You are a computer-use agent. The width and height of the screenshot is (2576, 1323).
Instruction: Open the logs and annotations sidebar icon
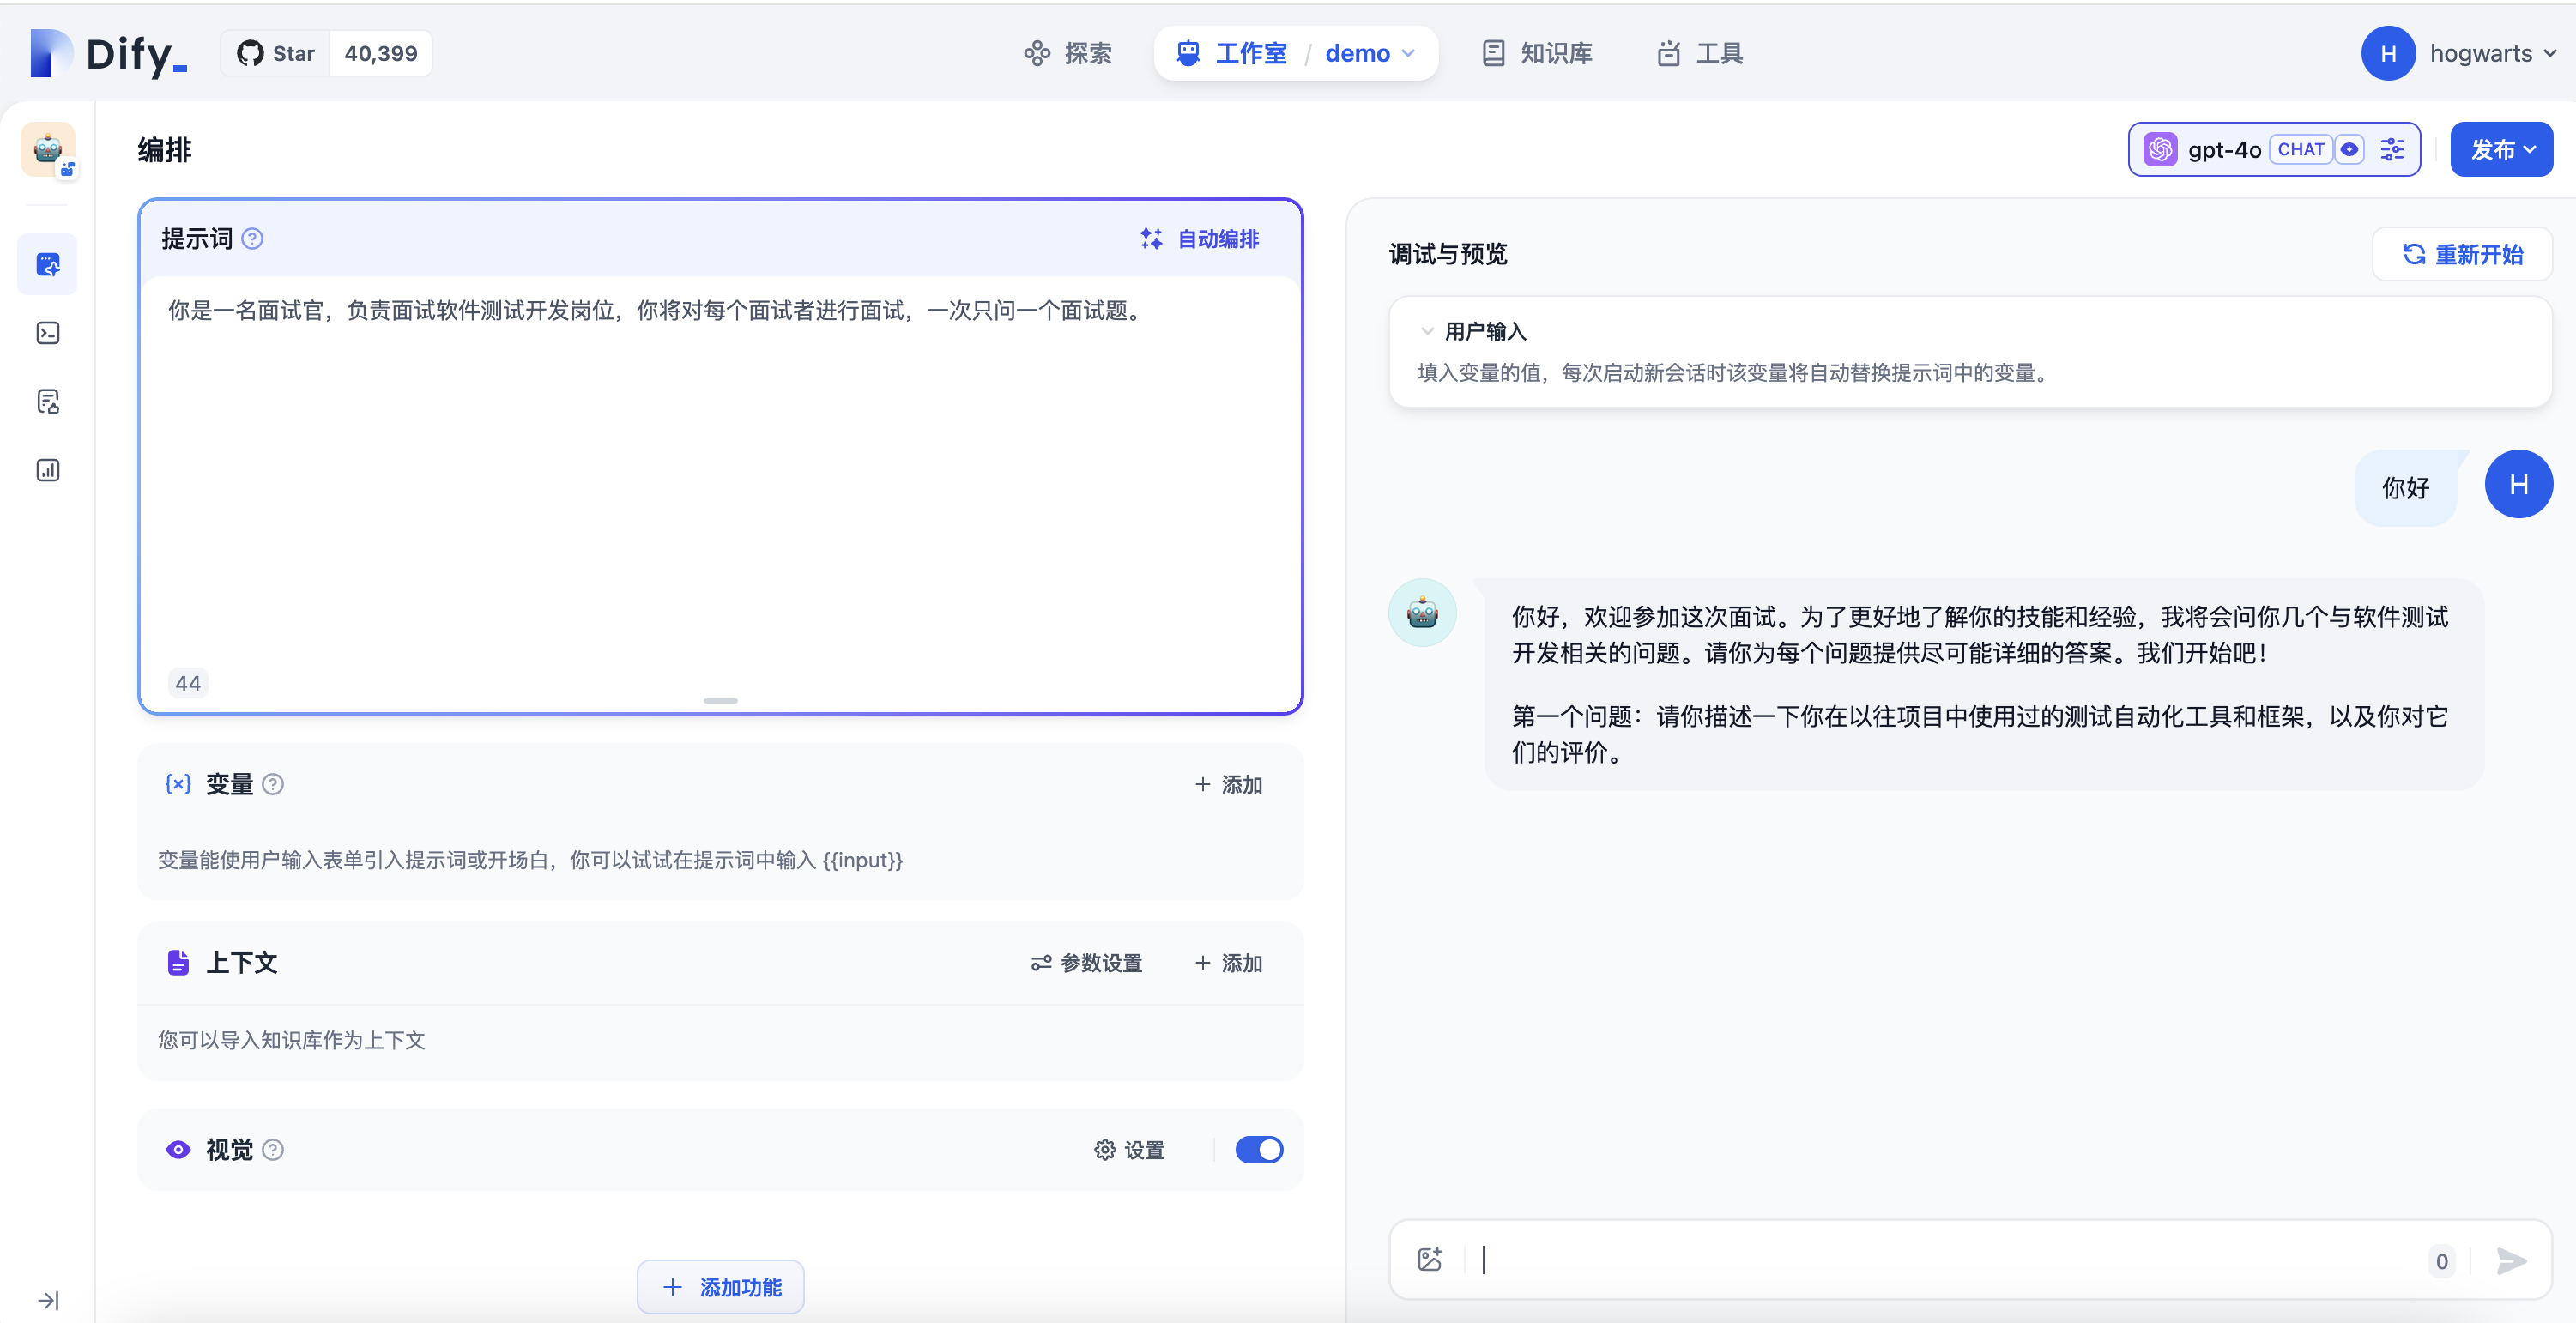47,401
